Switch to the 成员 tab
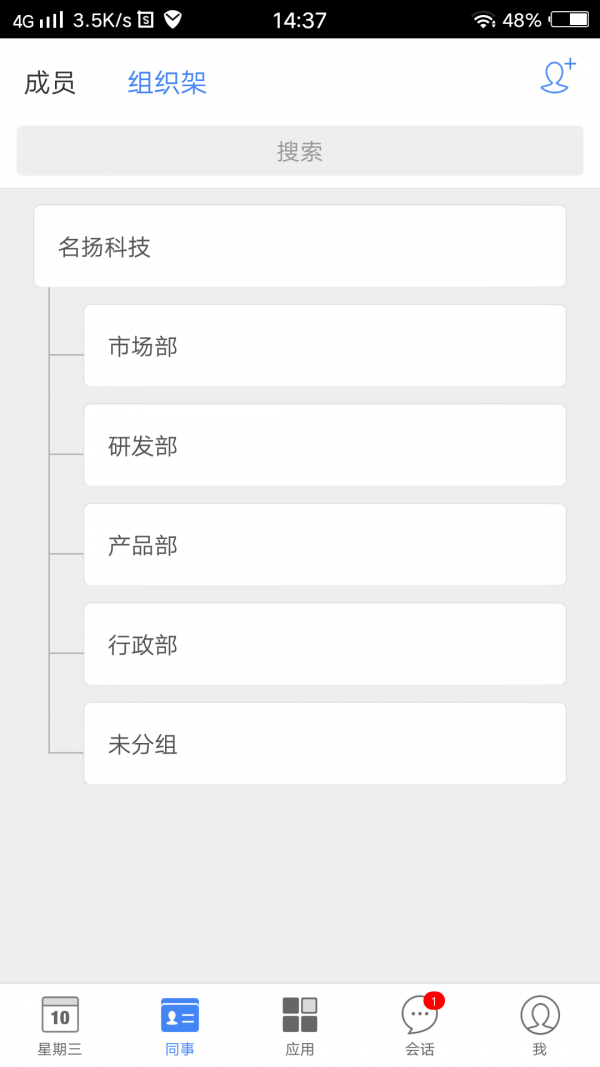Image resolution: width=600 pixels, height=1067 pixels. (49, 83)
